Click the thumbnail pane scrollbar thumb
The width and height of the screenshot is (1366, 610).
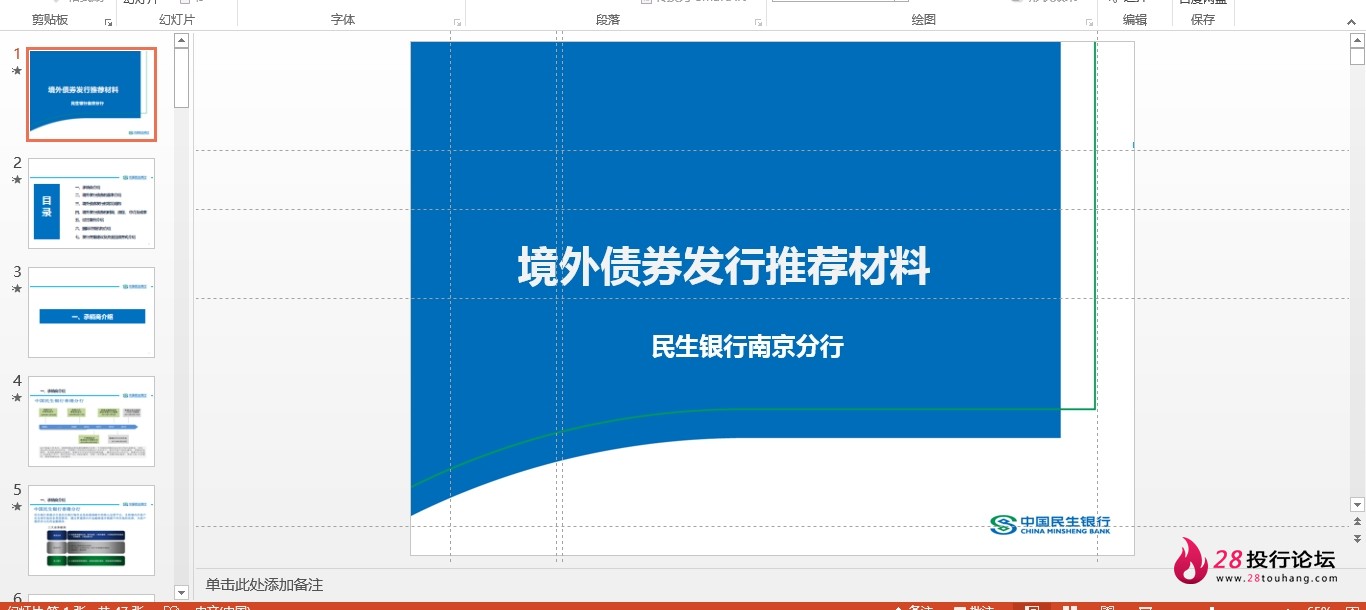(181, 78)
